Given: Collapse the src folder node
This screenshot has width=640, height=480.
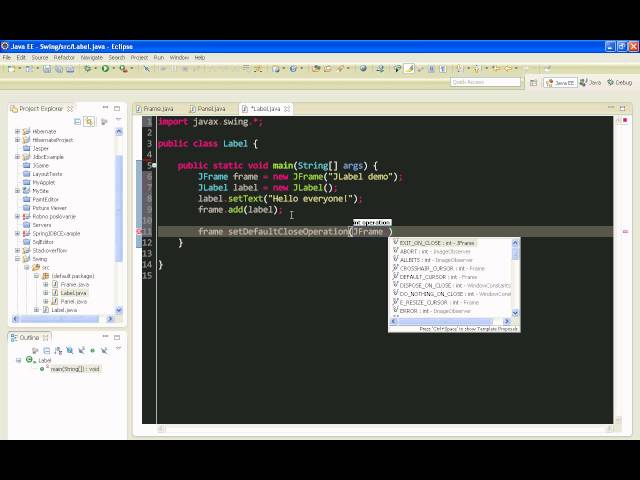Looking at the screenshot, I should tap(27, 267).
